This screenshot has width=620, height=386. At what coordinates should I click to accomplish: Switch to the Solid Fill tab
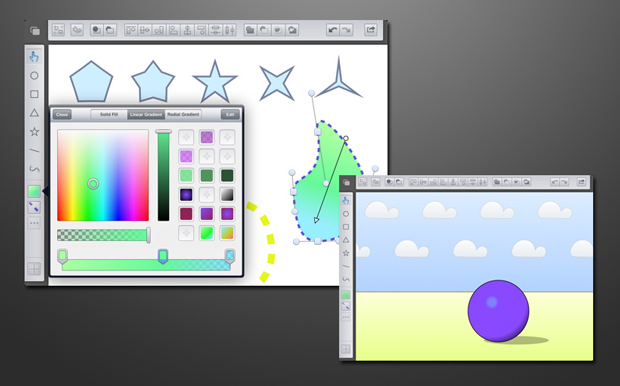pyautogui.click(x=109, y=114)
